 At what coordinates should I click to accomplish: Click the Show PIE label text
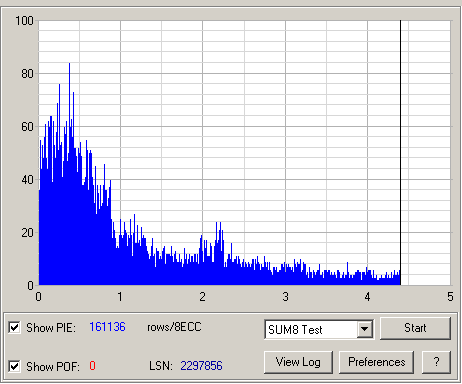point(51,328)
